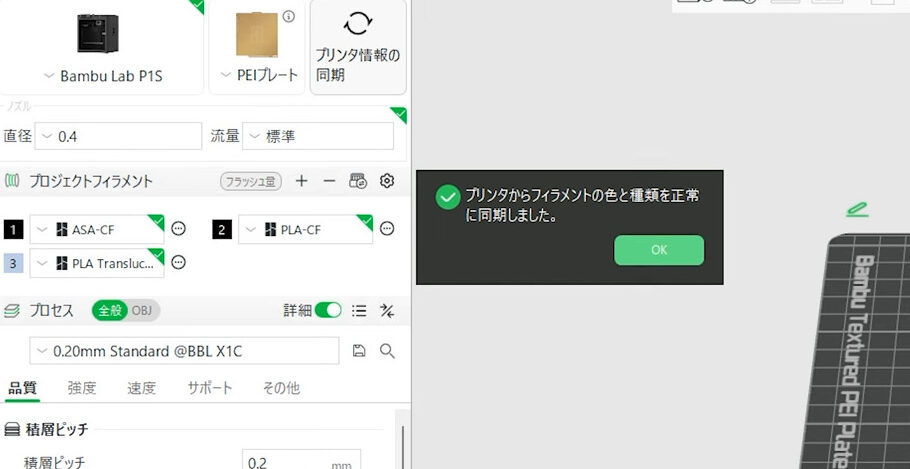Screen dimensions: 910x469
Task: Save the process preset with disk icon
Action: [x=359, y=351]
